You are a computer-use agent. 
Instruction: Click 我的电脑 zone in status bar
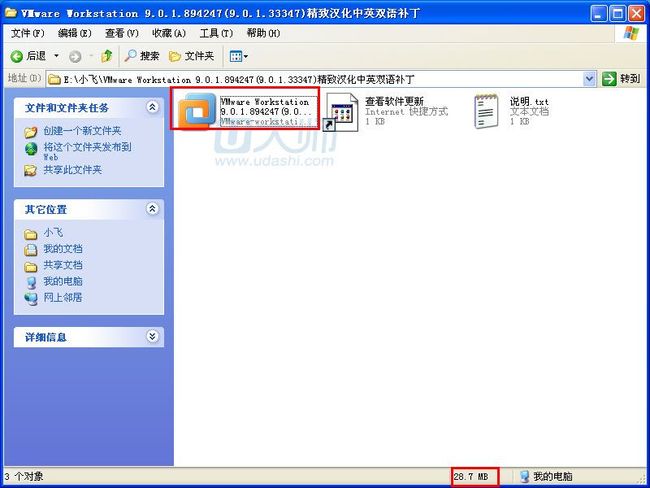pos(546,476)
